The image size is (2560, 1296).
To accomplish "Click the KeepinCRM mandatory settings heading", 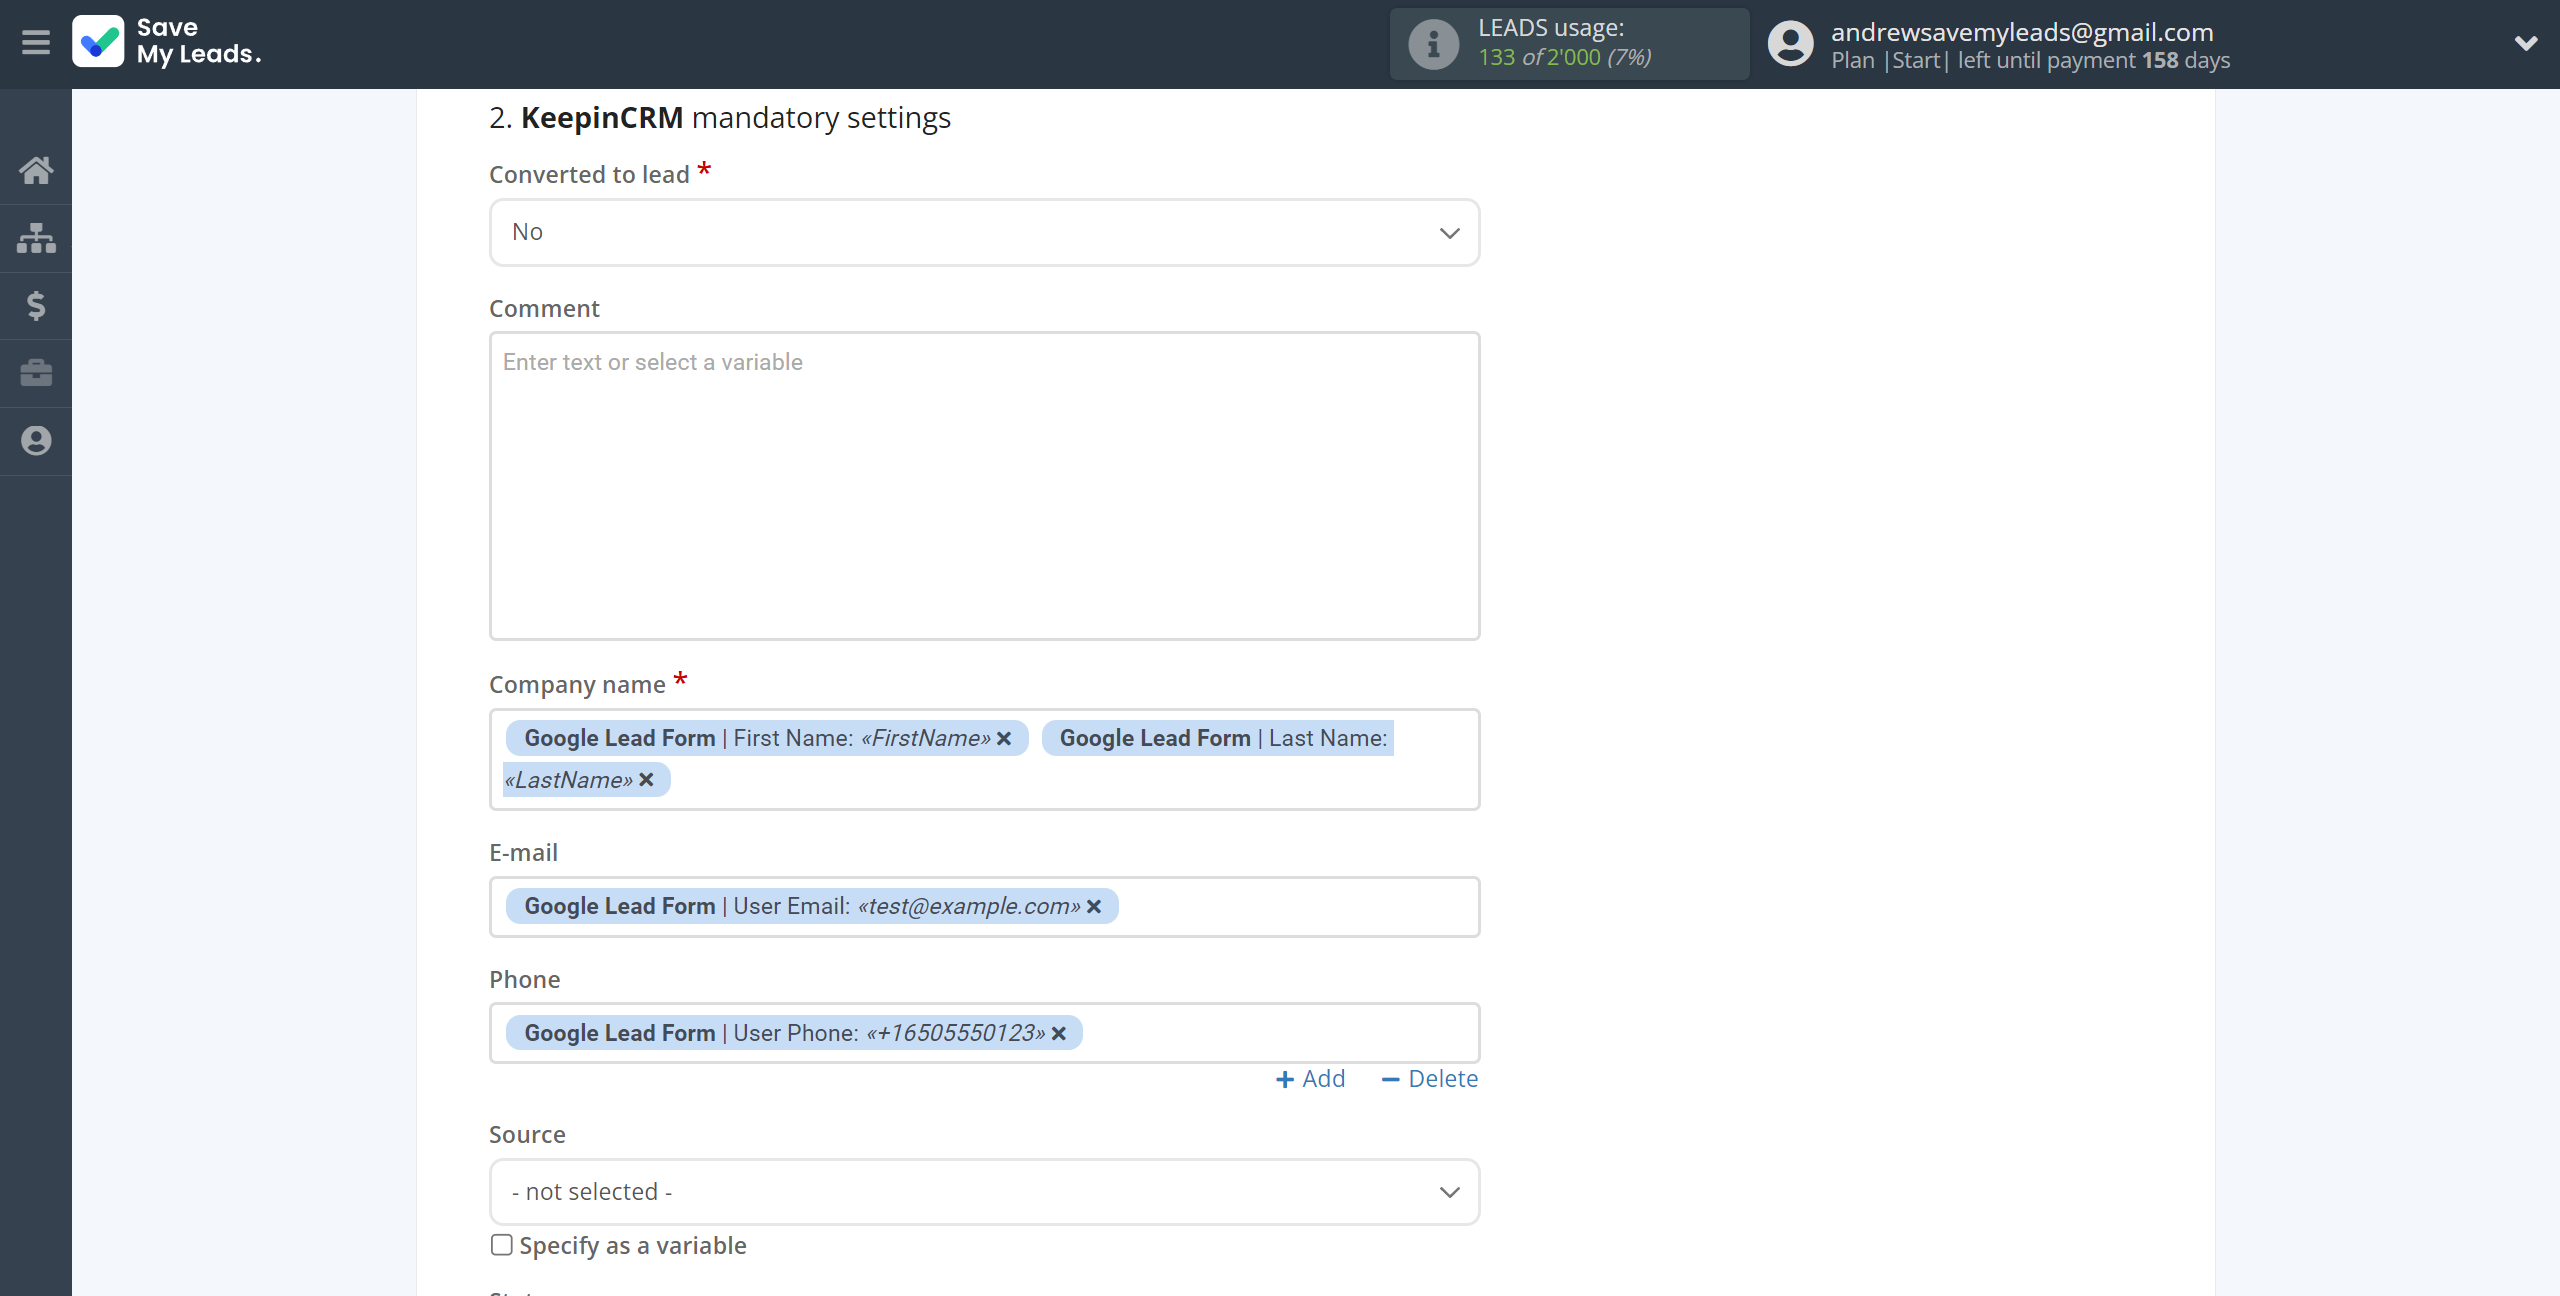I will click(720, 118).
